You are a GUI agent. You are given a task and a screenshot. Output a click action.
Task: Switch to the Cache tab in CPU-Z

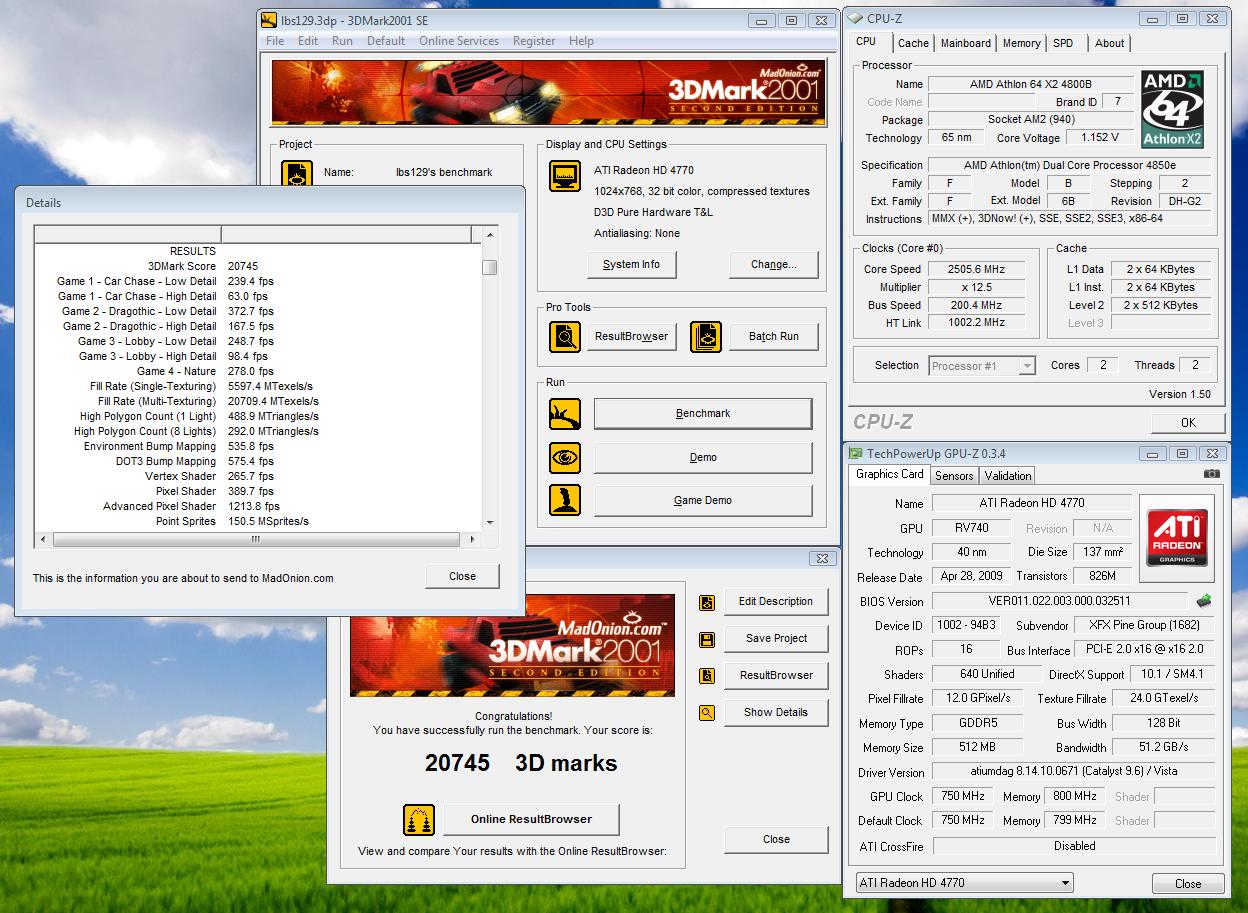point(913,43)
